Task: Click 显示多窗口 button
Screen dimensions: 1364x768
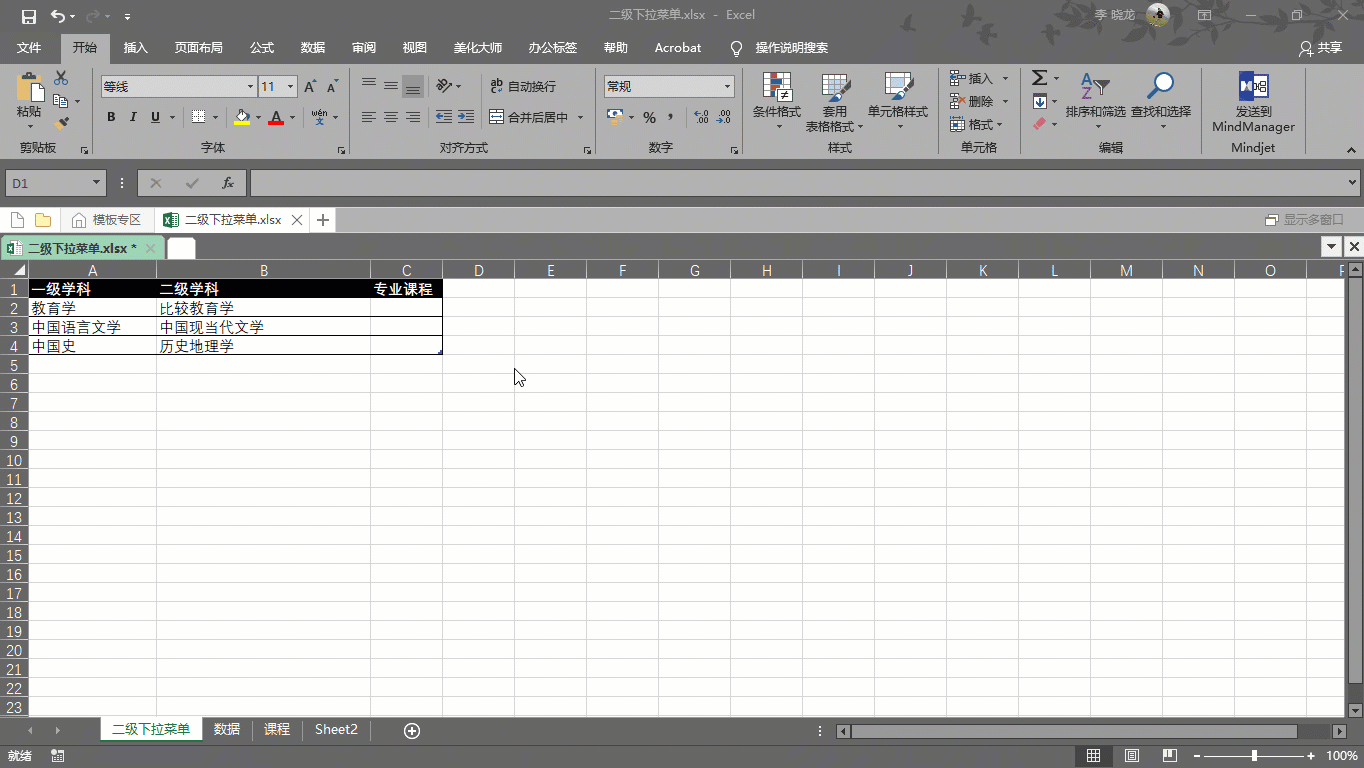Action: (x=1305, y=220)
